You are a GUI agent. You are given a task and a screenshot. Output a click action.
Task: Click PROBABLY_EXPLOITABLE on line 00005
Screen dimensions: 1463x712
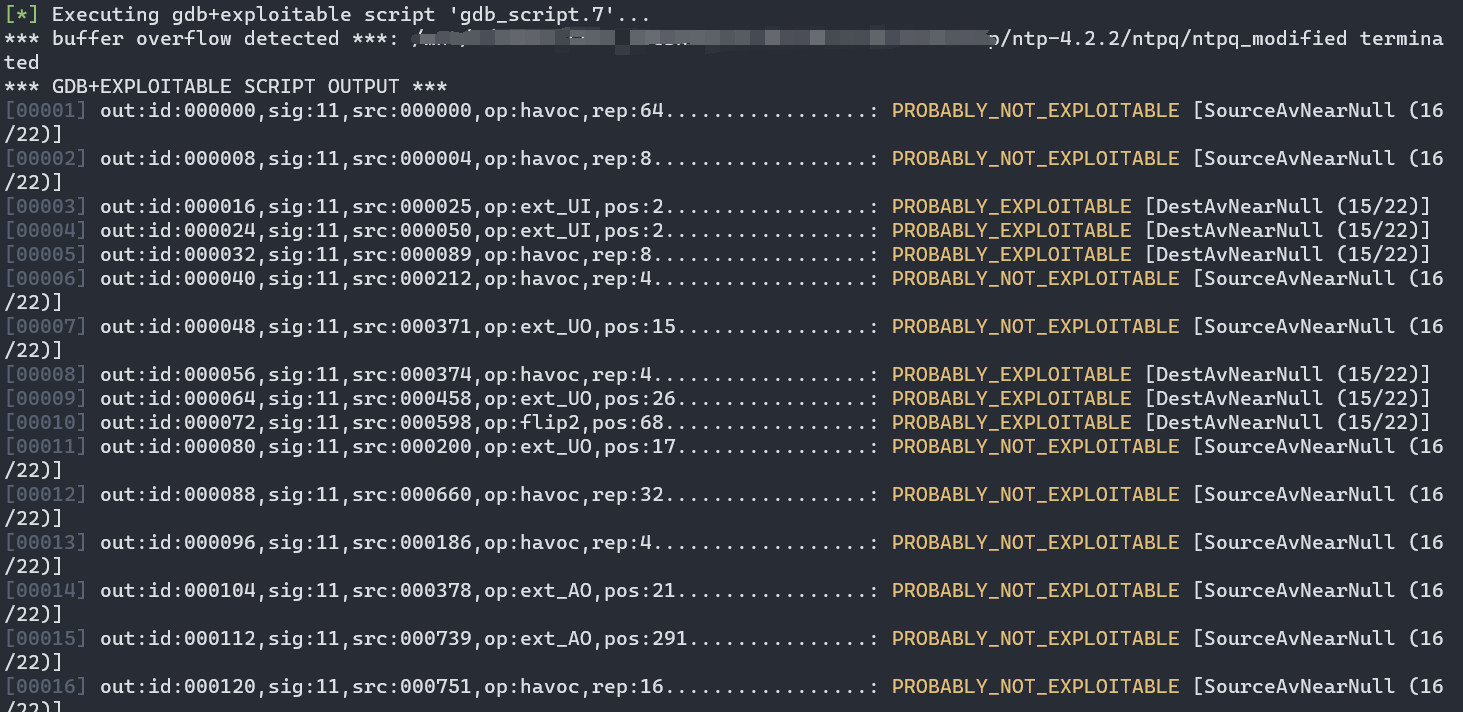point(1012,255)
